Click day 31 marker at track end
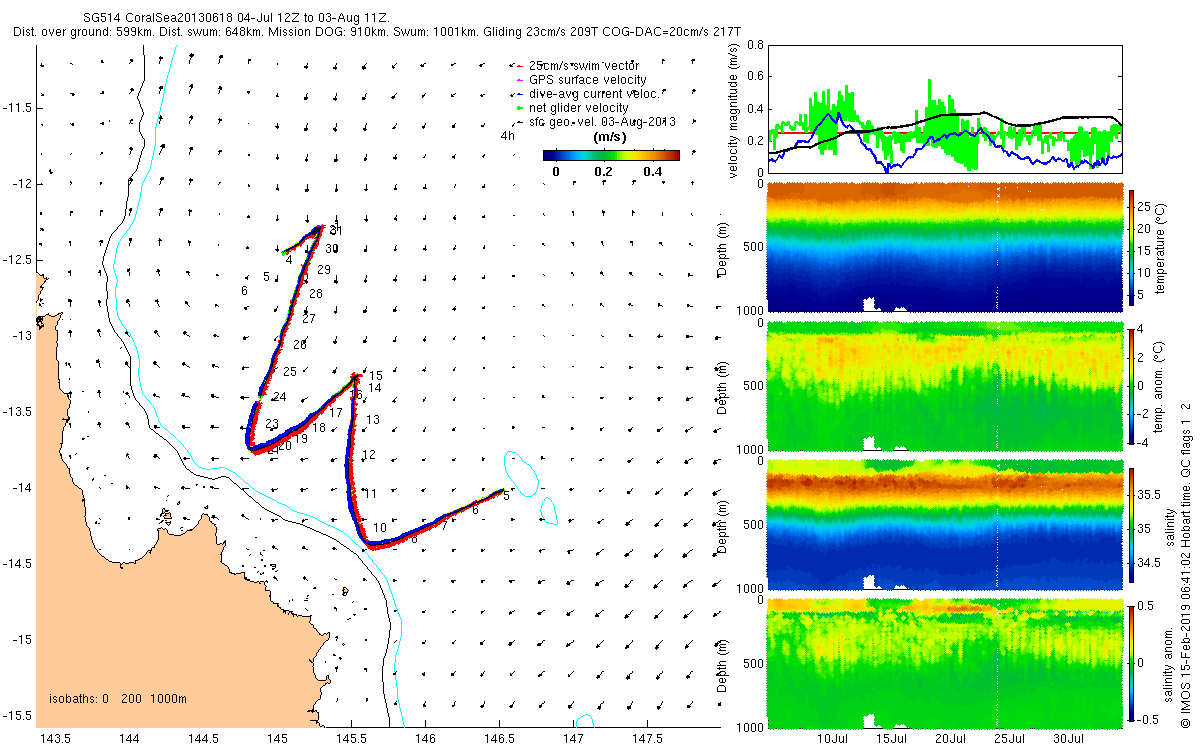This screenshot has width=1200, height=750. tap(336, 230)
